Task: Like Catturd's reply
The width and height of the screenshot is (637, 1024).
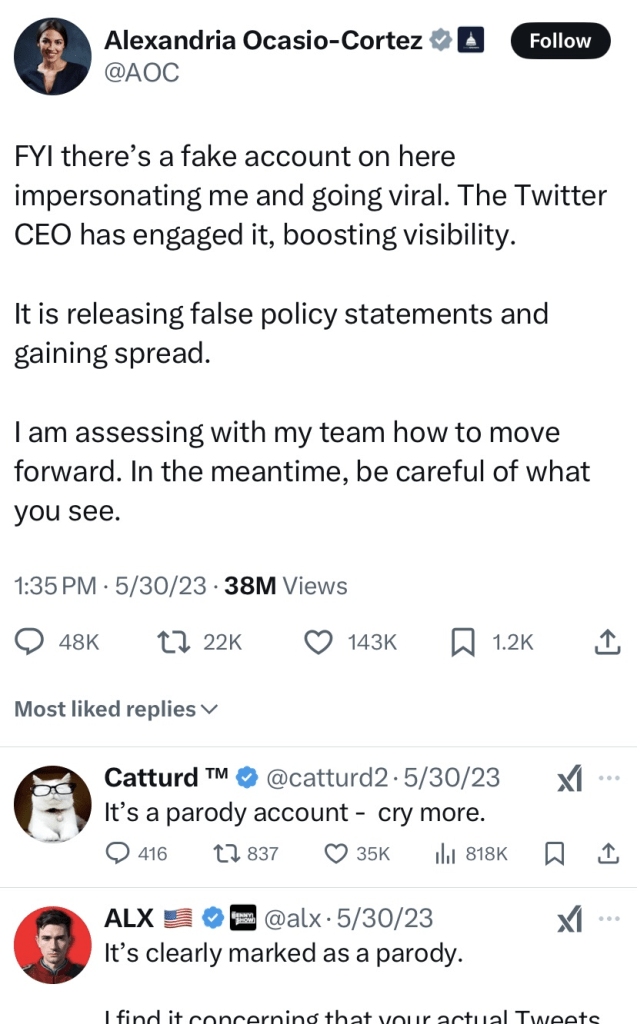Action: [x=337, y=853]
